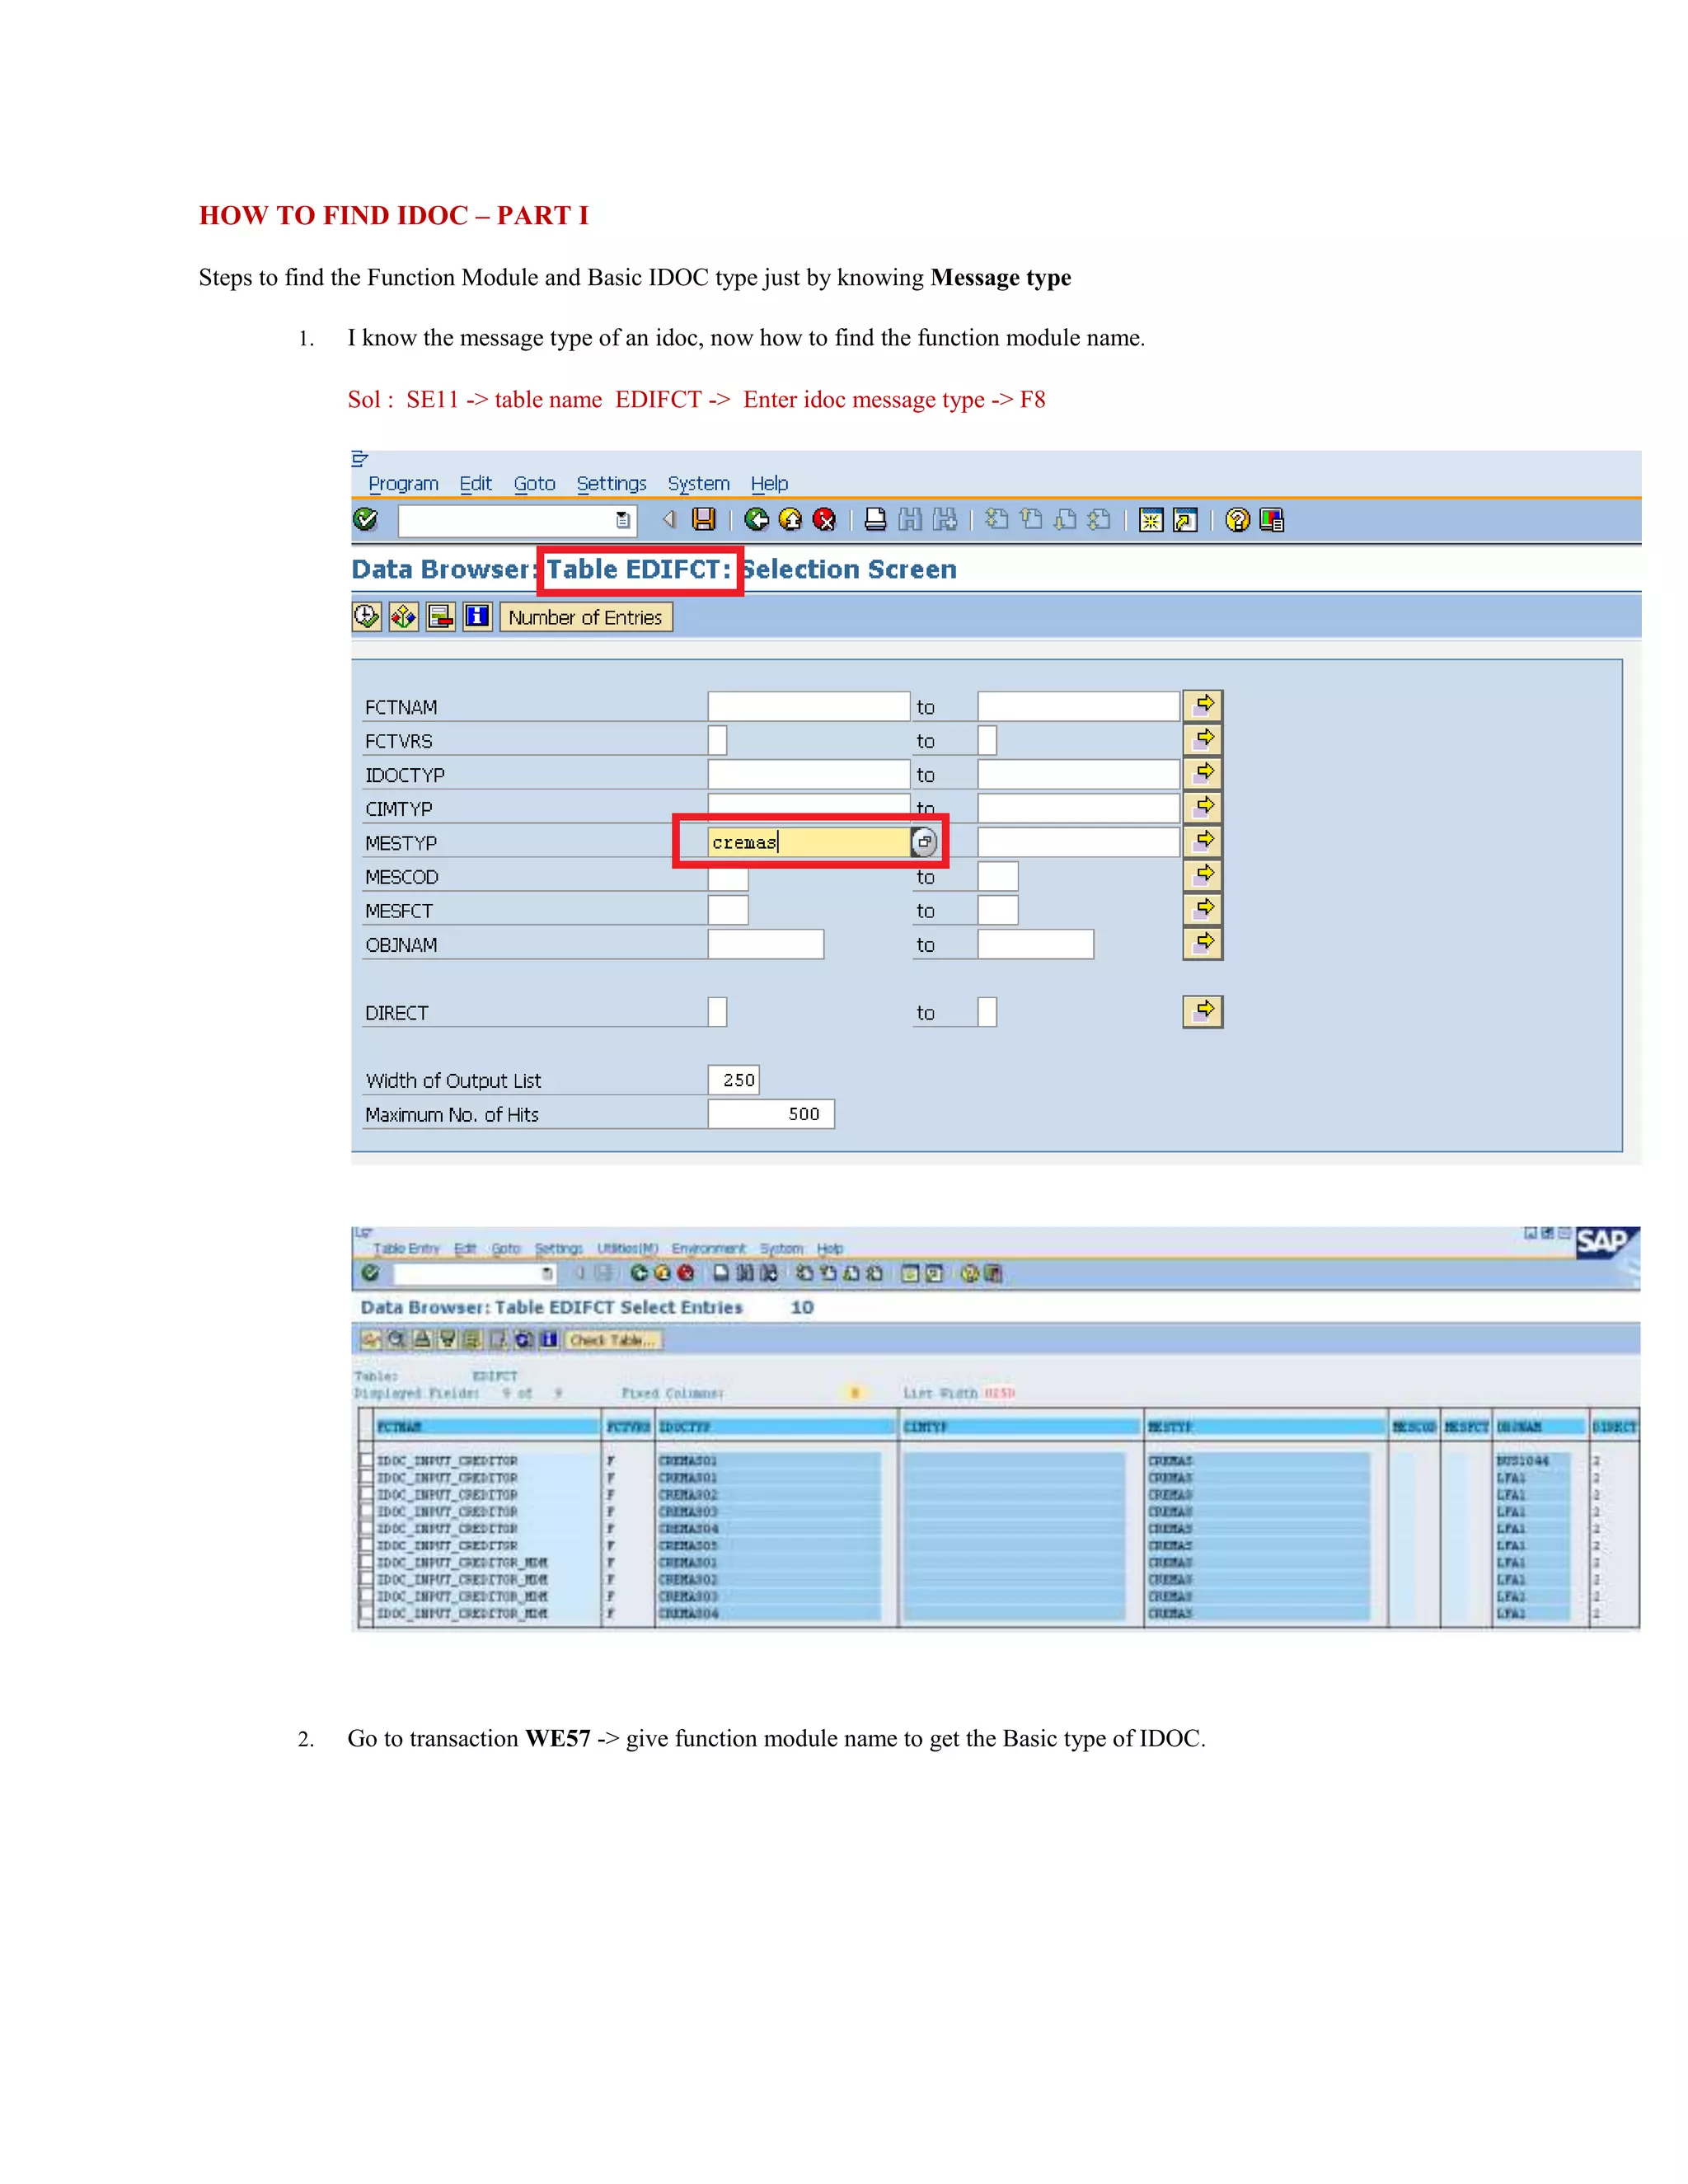Click the Find binoculars icon in Selection Screen toolbar

[910, 519]
